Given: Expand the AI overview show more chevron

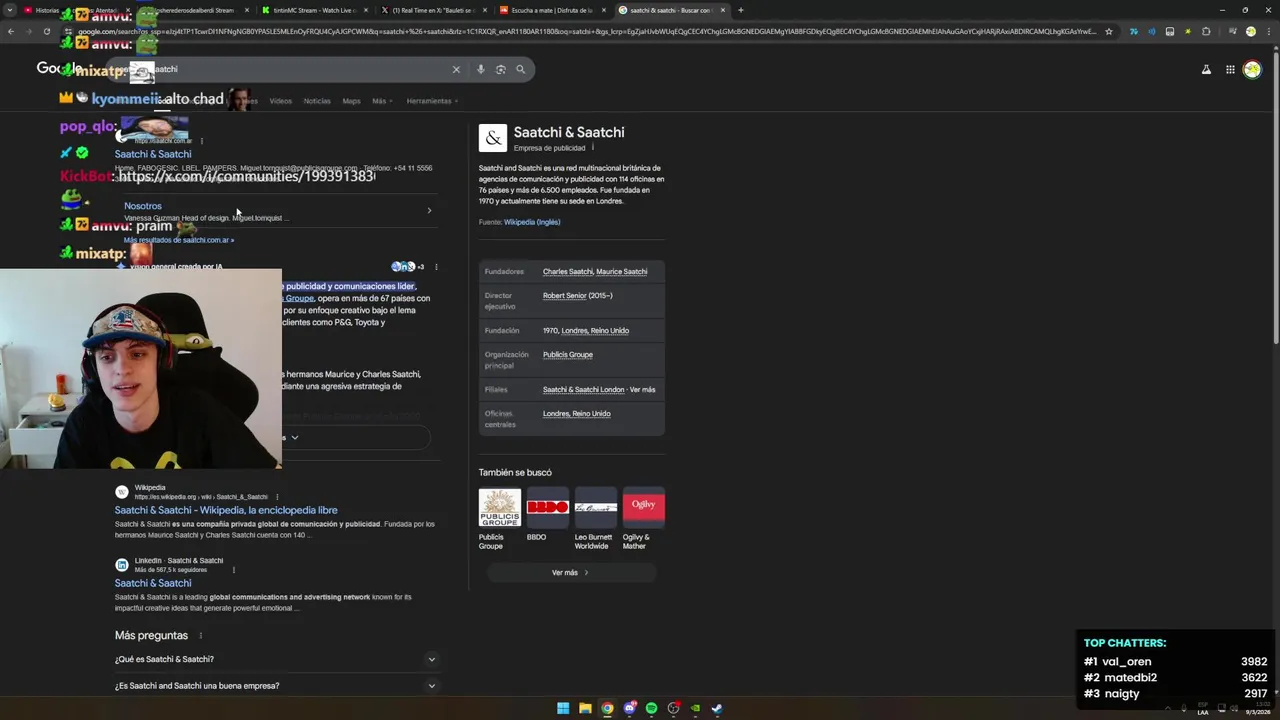Looking at the screenshot, I should pos(294,437).
